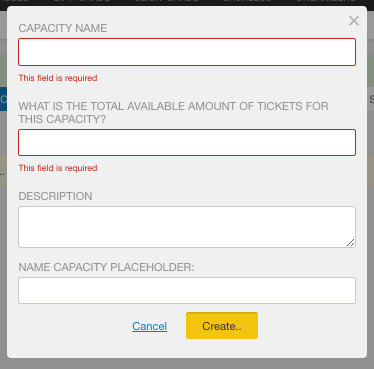Click the total available tickets input box

tap(187, 143)
